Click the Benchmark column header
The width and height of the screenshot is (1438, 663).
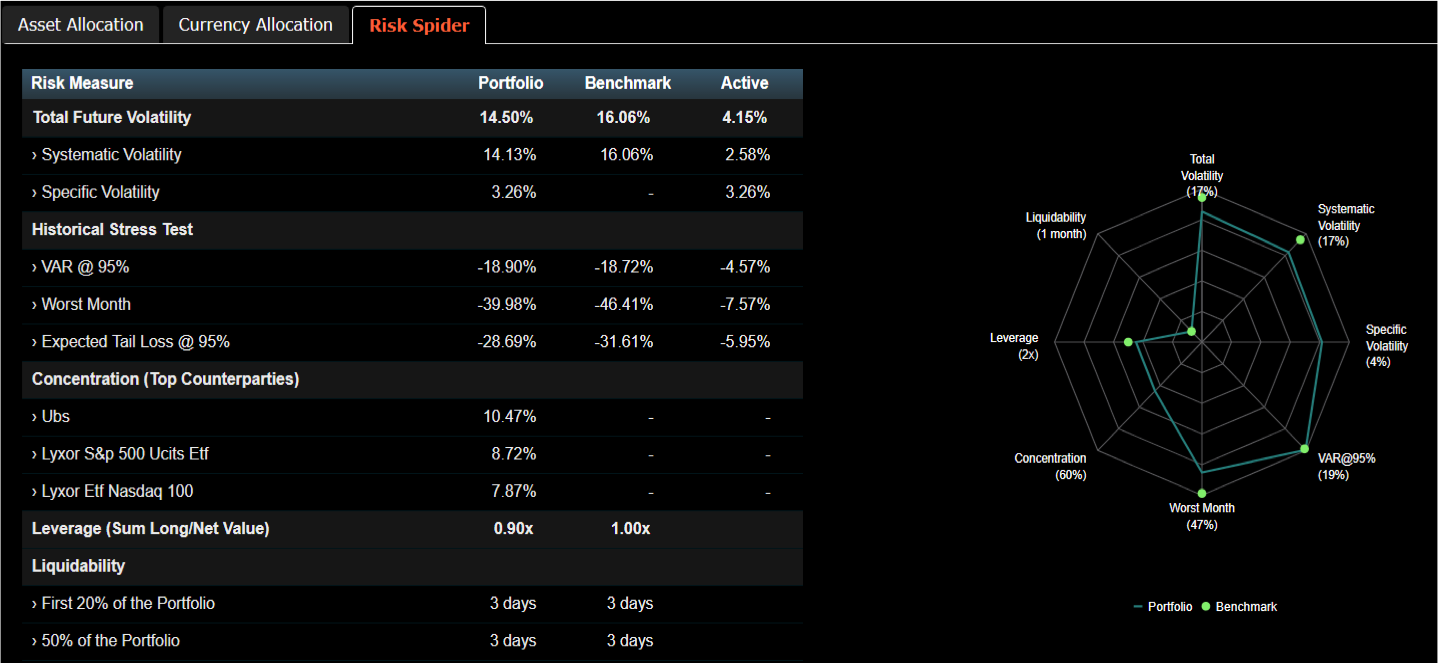628,83
